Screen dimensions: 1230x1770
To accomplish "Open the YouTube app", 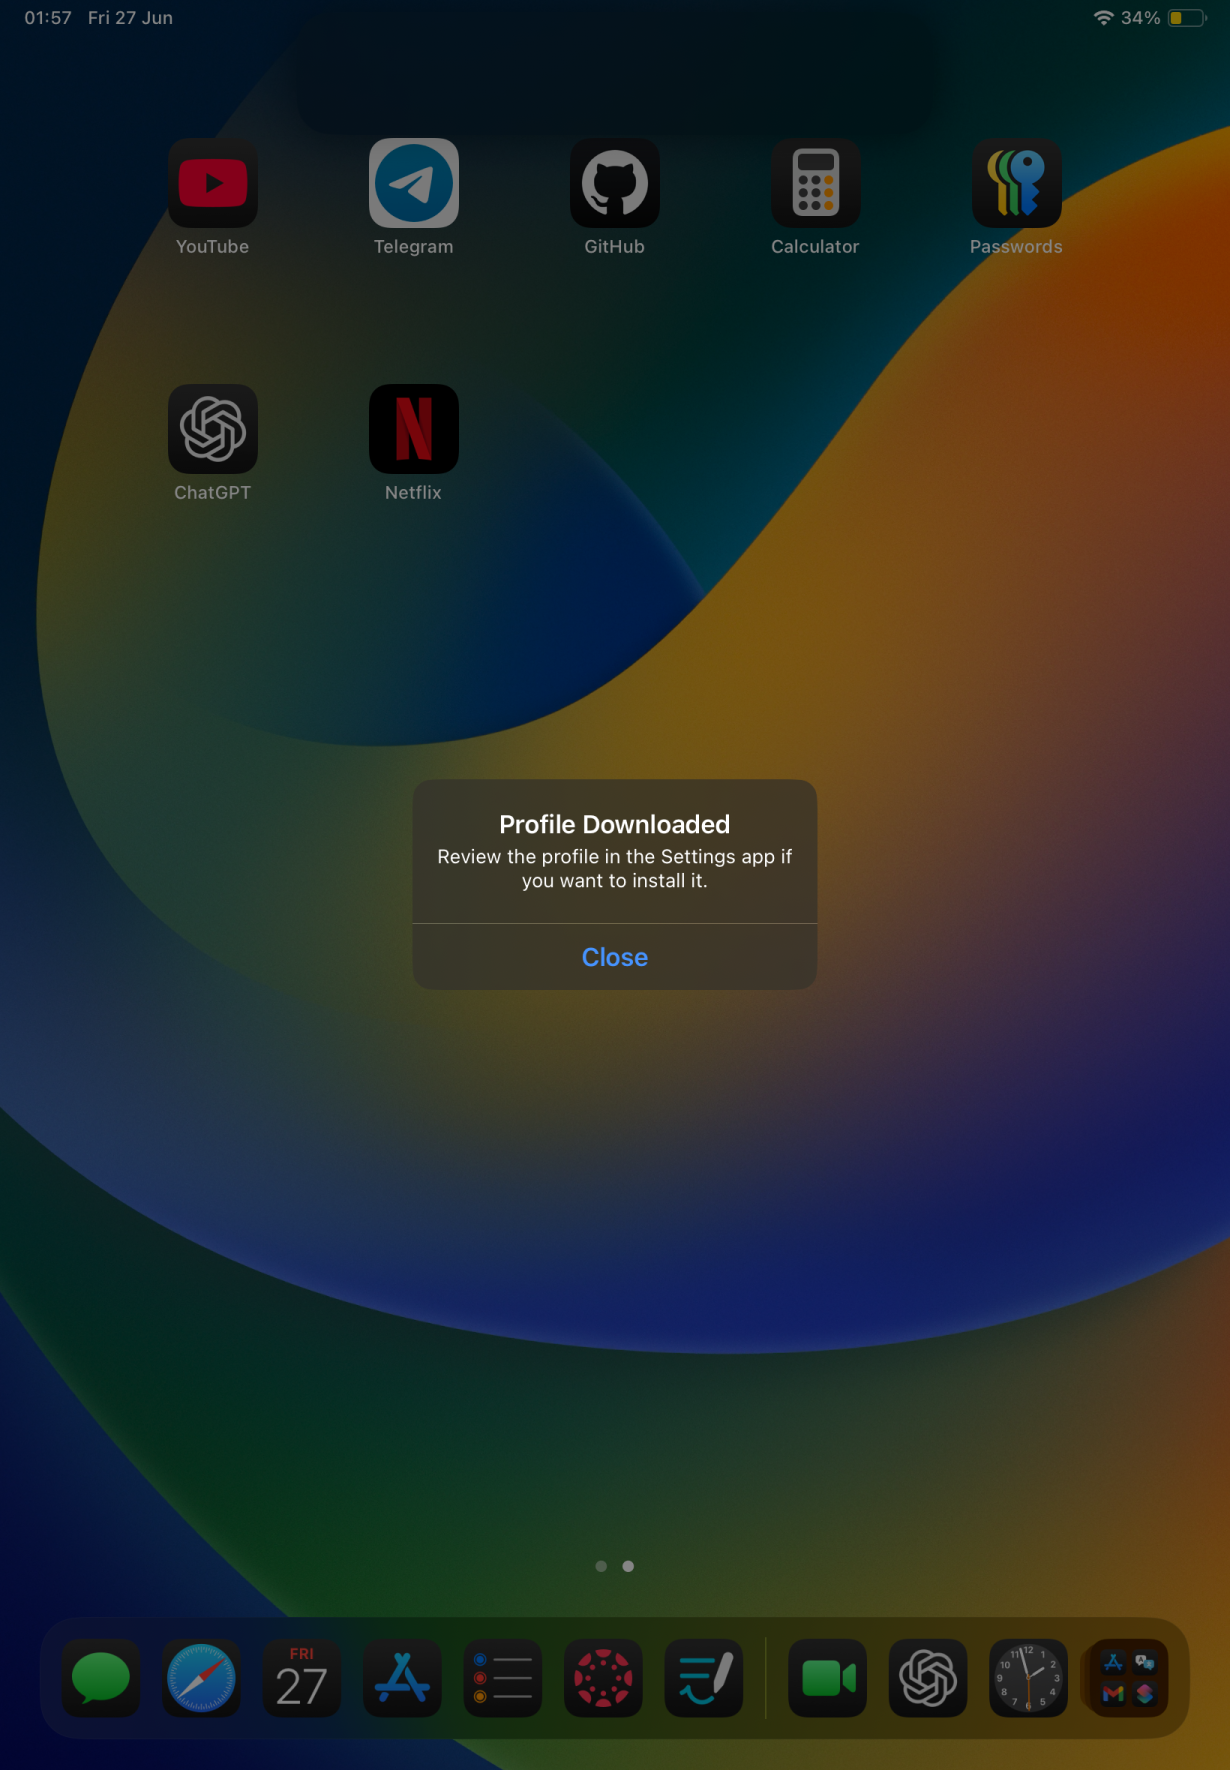I will pos(212,184).
